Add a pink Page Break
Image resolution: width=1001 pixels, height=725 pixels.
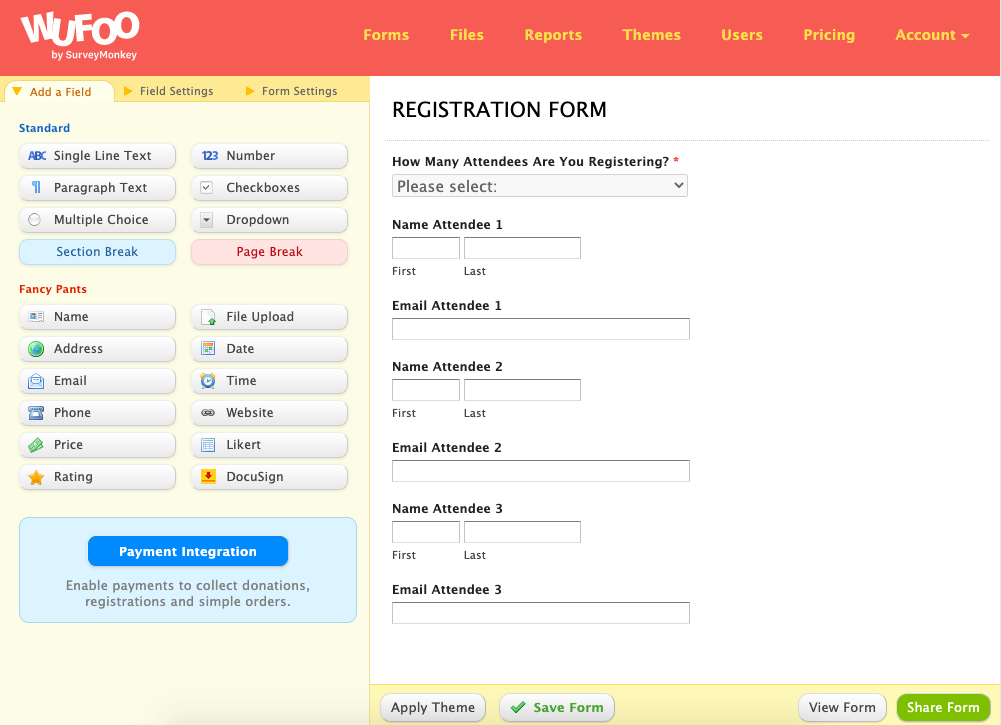[x=269, y=252]
